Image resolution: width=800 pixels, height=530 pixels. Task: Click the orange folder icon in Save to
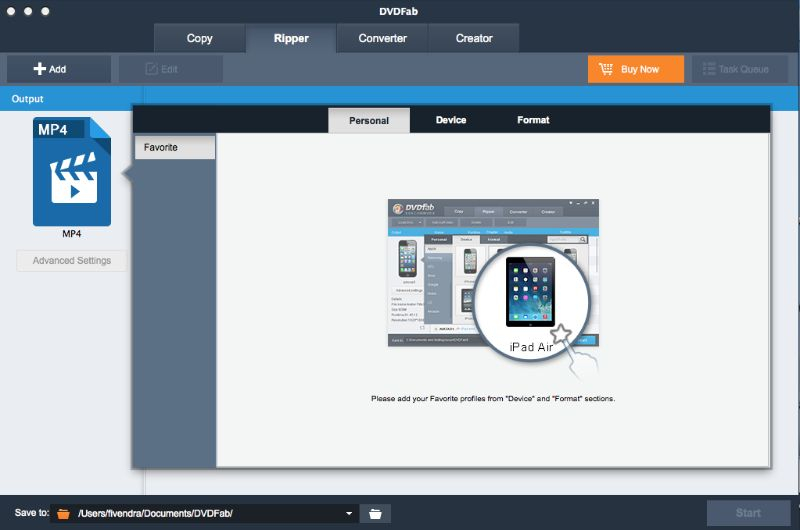[x=64, y=513]
